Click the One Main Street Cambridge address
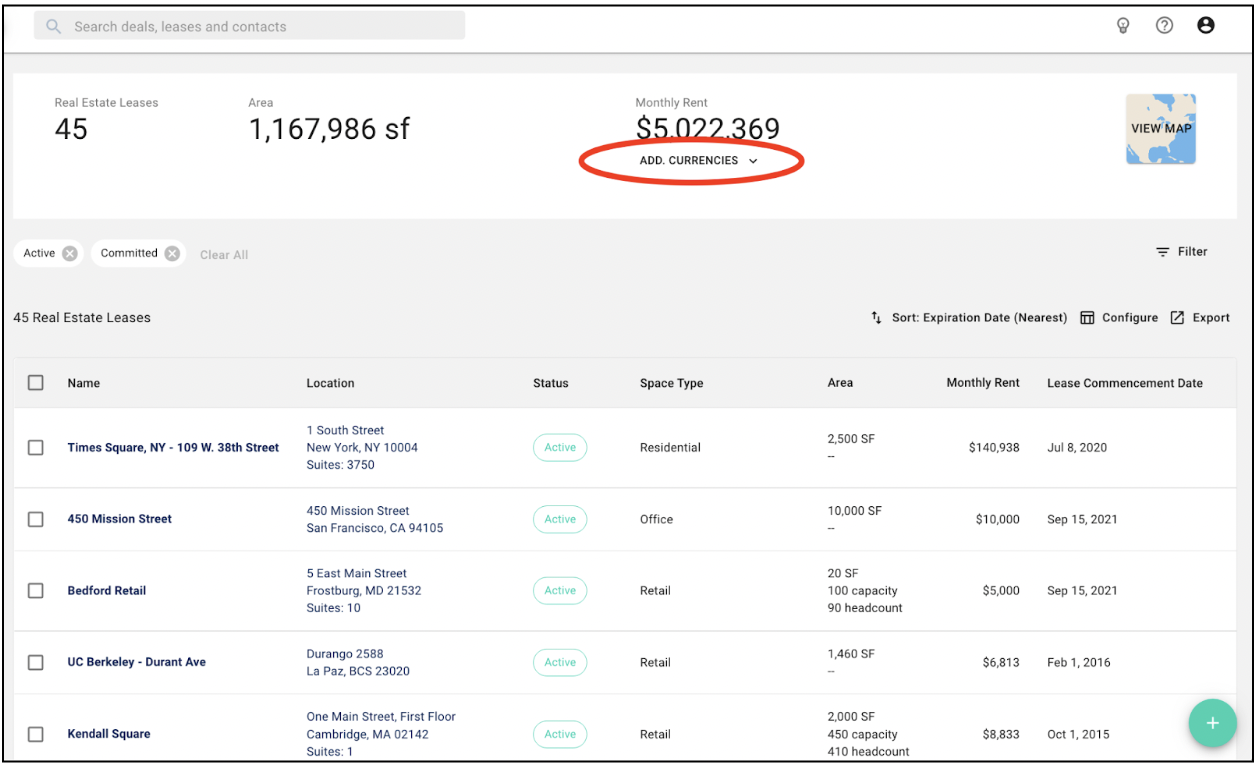The image size is (1258, 764). tap(381, 734)
